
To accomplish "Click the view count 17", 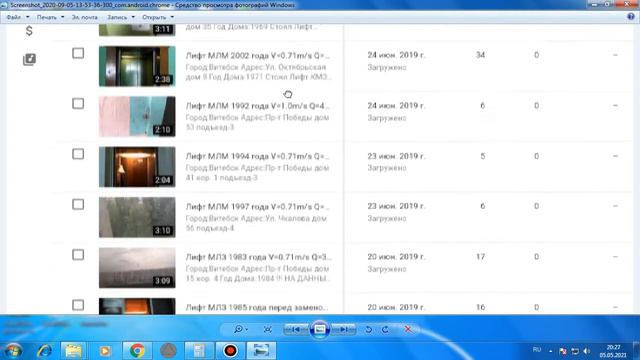I will pyautogui.click(x=480, y=257).
